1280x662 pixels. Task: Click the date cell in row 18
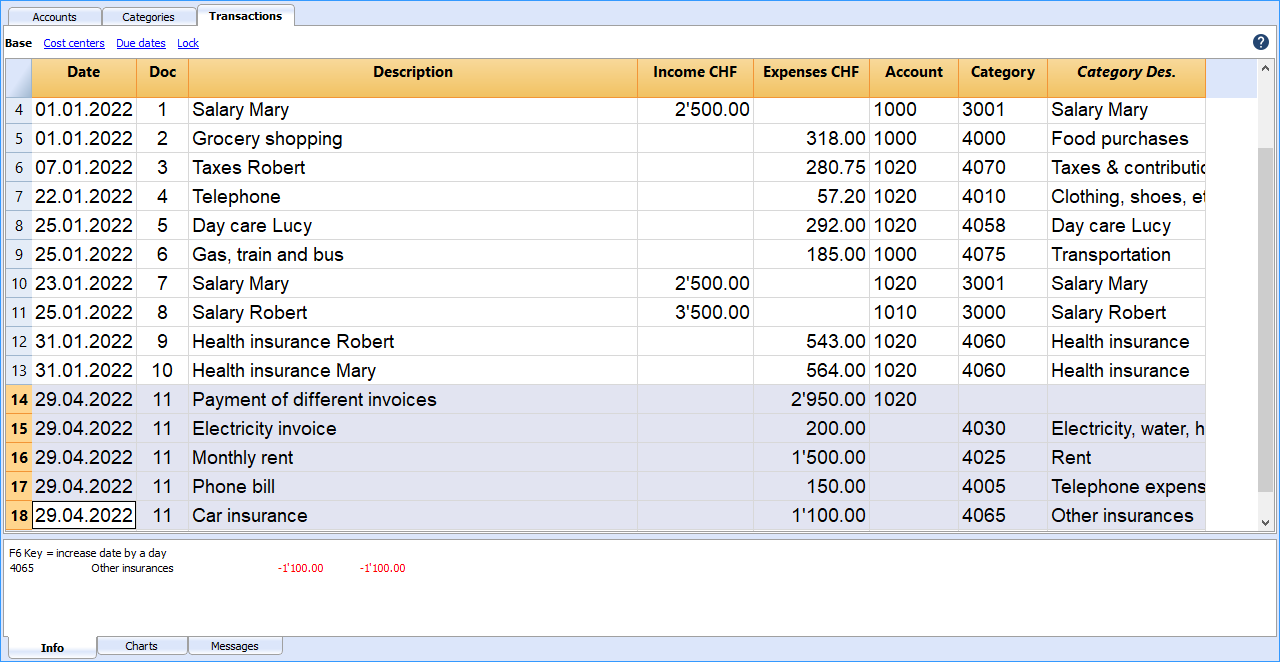[84, 516]
